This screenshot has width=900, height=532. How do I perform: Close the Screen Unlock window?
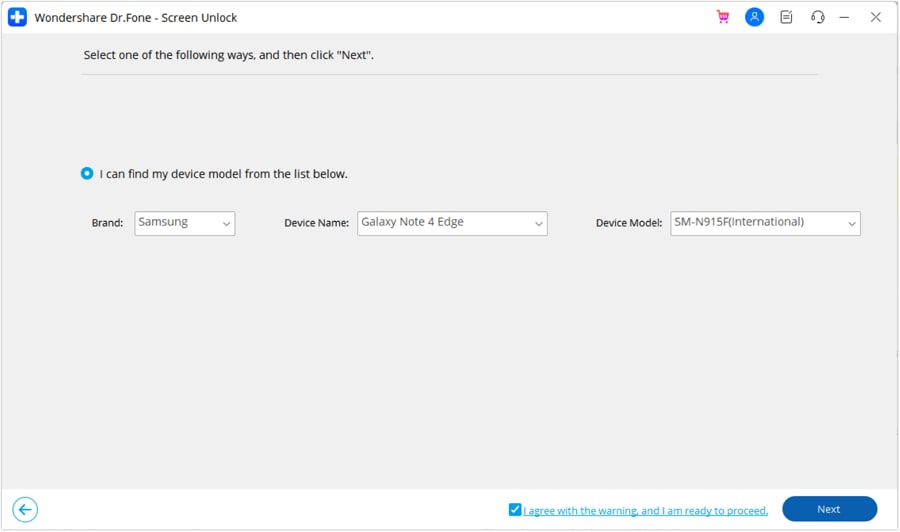(x=876, y=17)
